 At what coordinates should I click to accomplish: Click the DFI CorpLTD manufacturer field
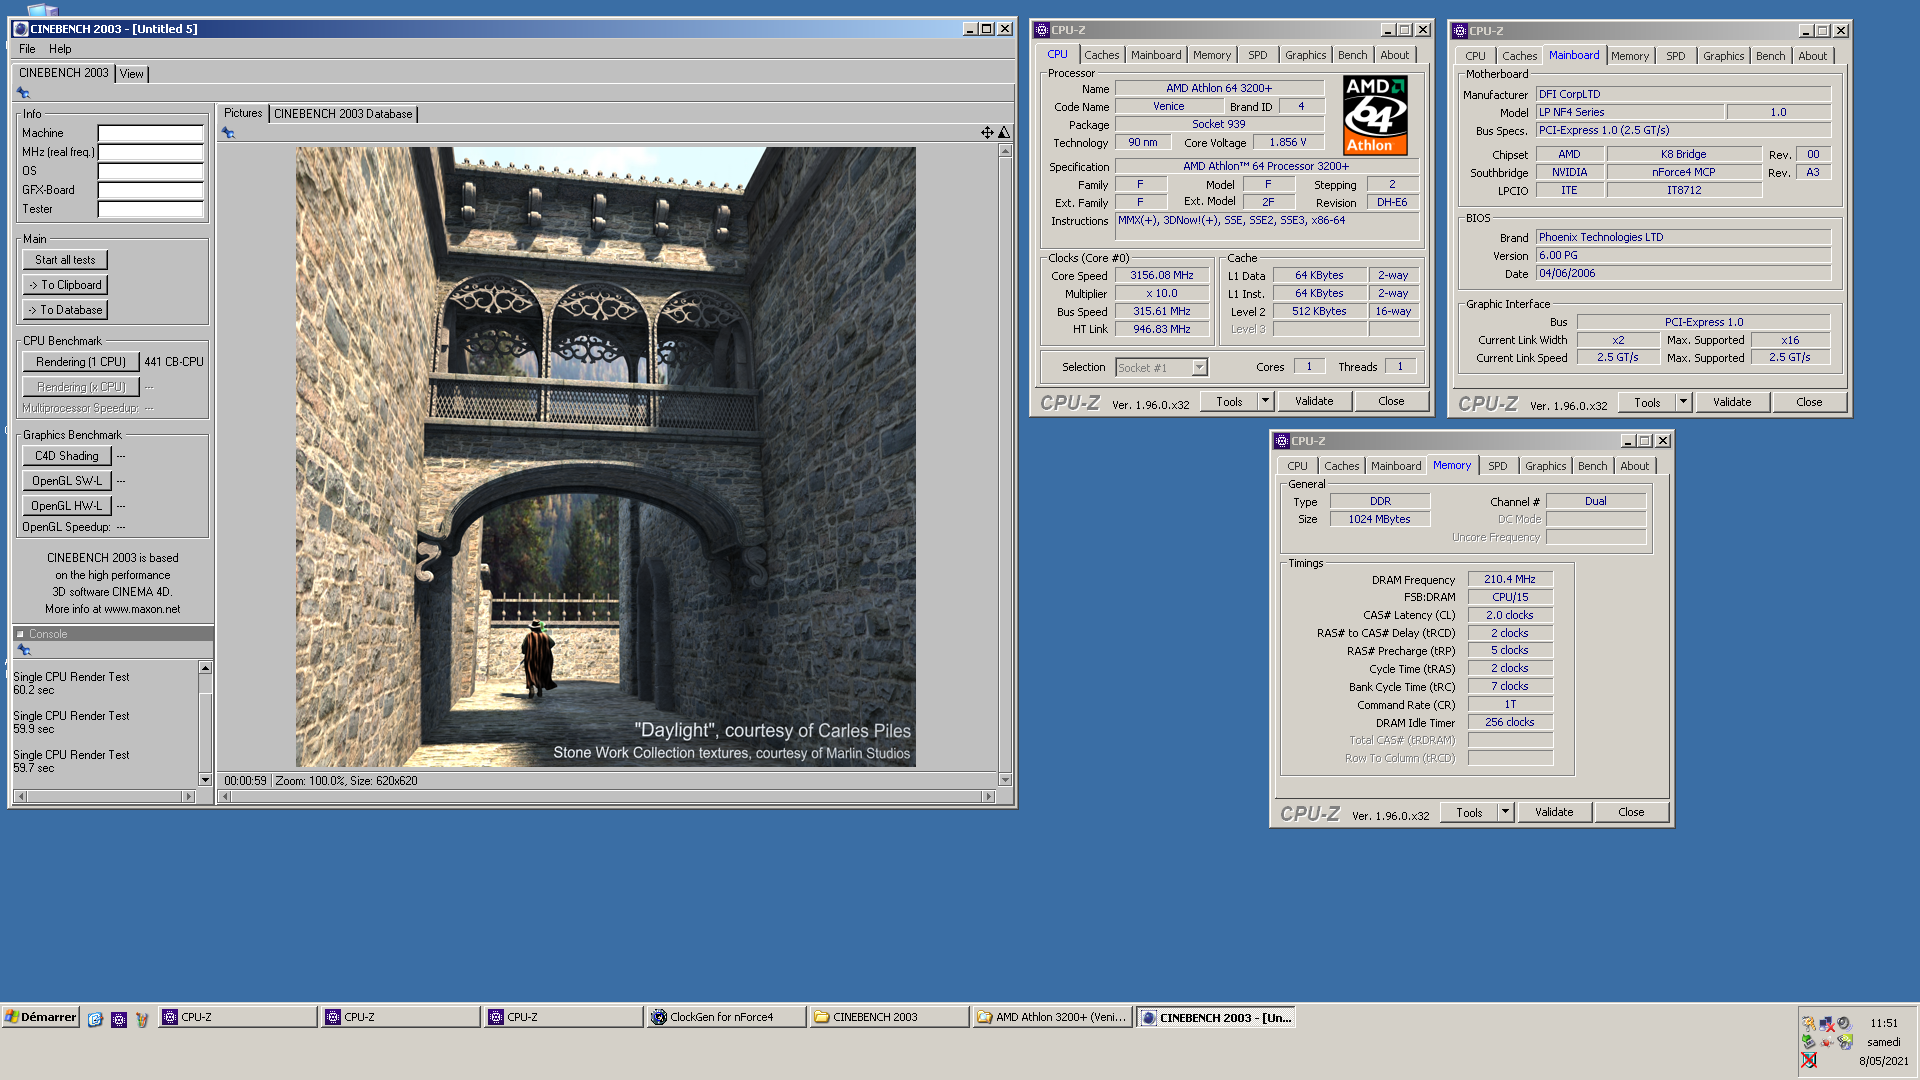pyautogui.click(x=1683, y=94)
